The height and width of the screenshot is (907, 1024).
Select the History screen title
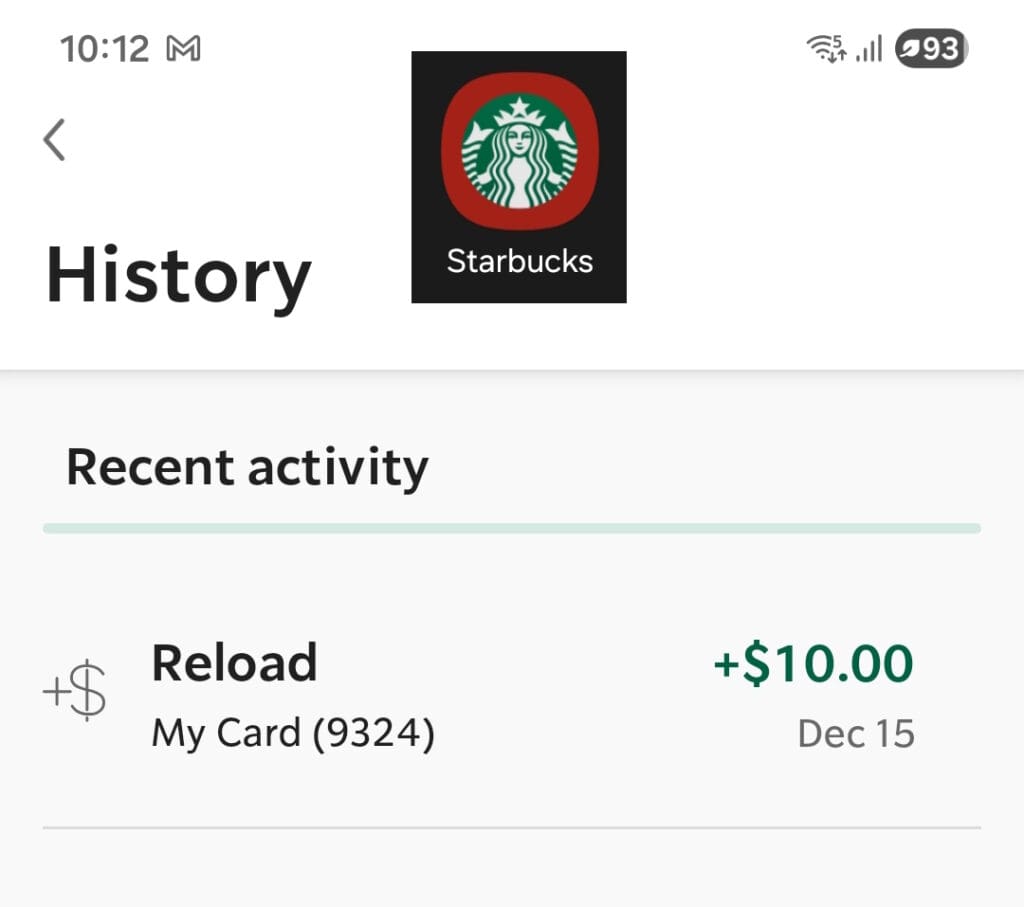(x=178, y=275)
